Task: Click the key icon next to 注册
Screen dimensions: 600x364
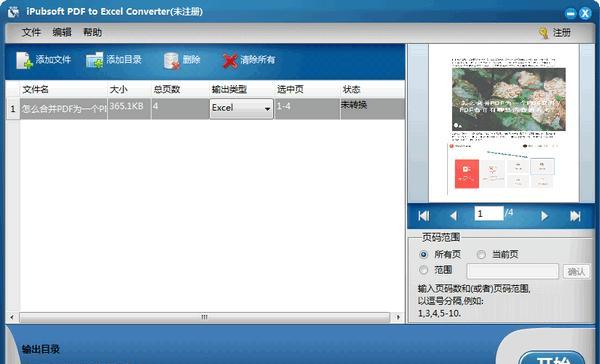Action: point(543,33)
